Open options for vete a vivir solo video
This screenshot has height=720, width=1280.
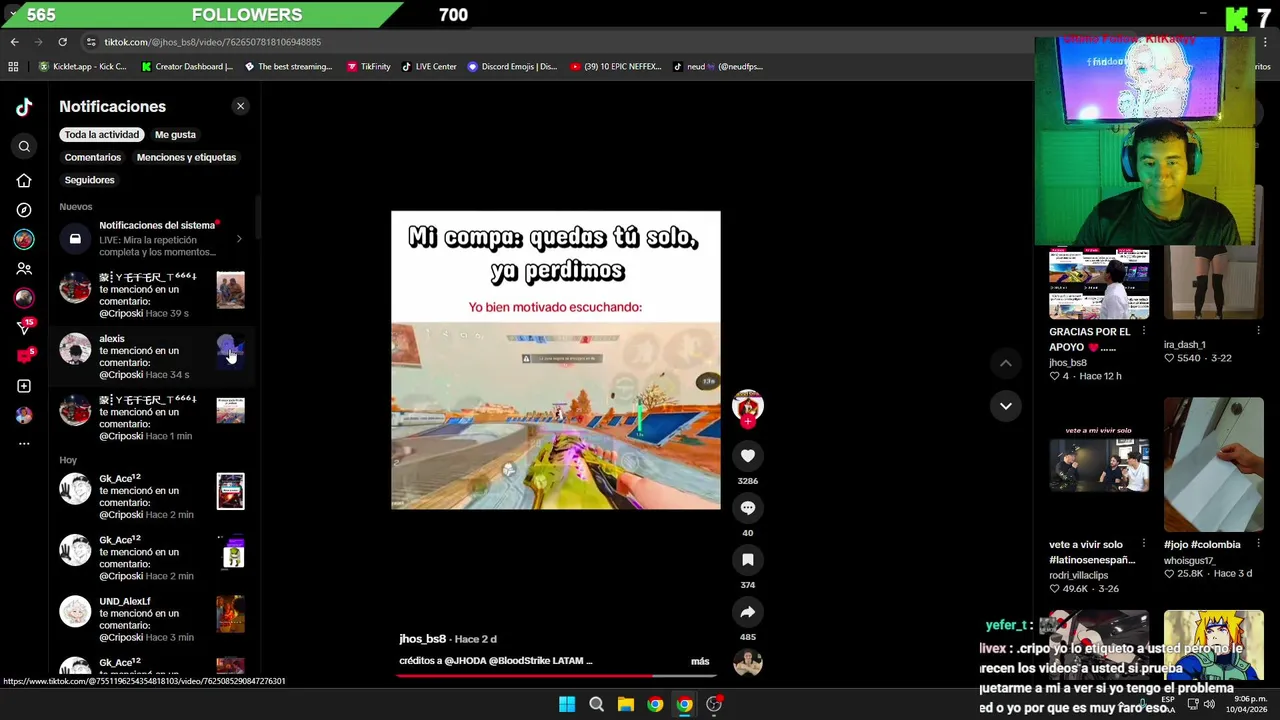click(x=1144, y=544)
